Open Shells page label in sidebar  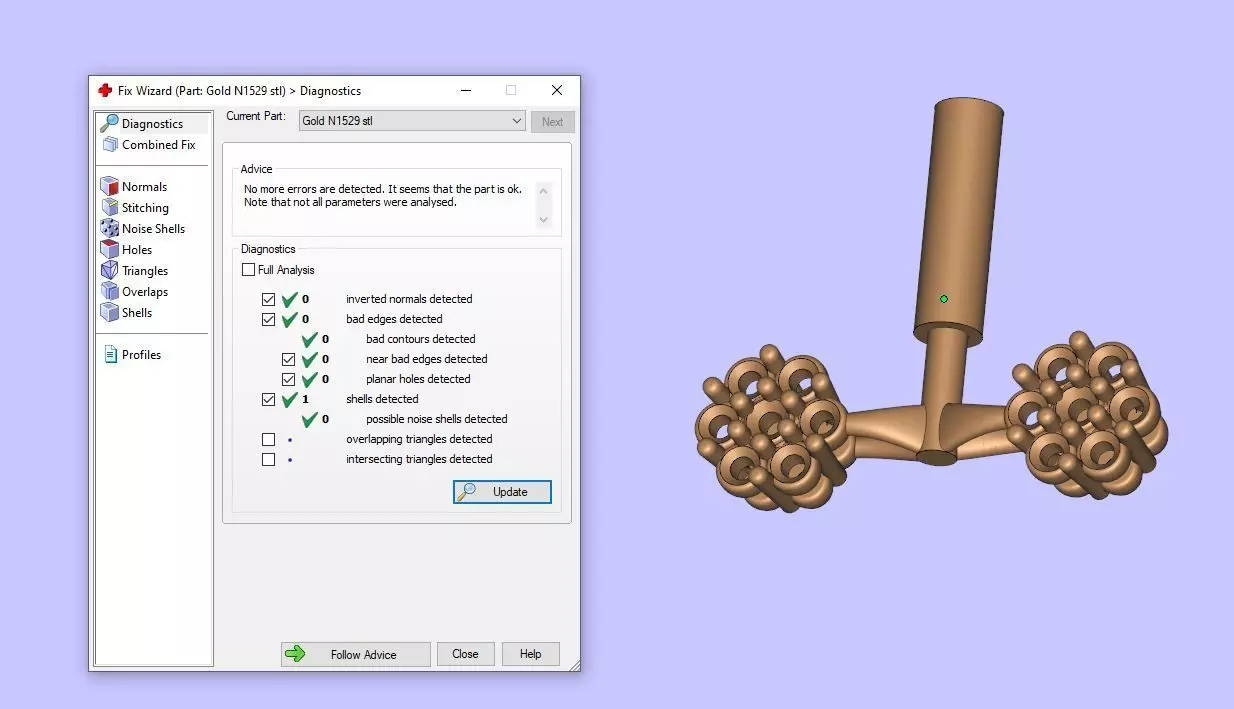click(x=137, y=313)
